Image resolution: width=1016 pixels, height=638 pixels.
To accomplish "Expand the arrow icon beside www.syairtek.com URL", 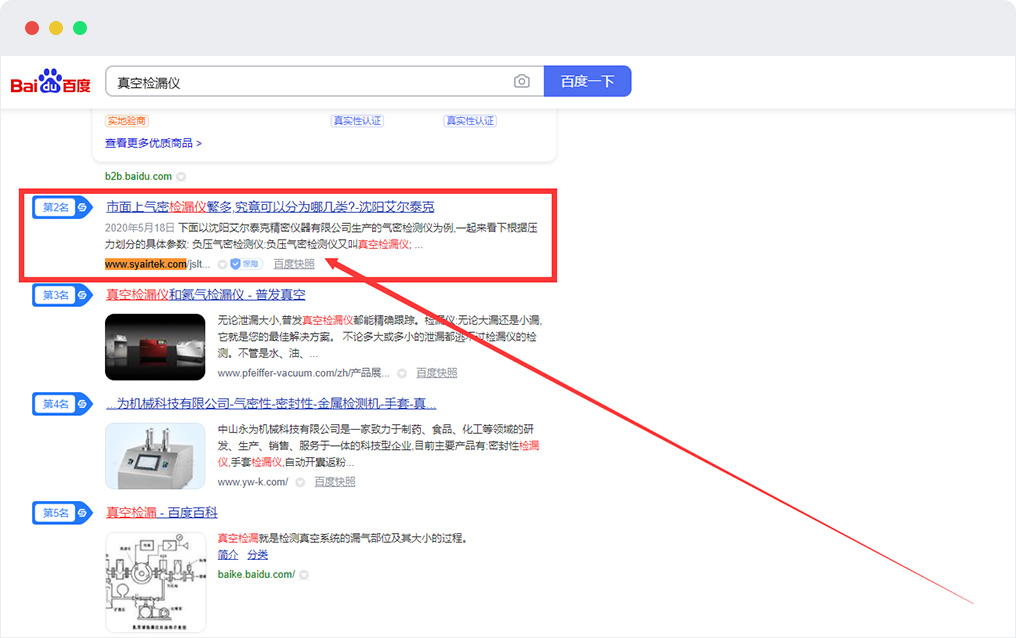I will click(x=222, y=264).
